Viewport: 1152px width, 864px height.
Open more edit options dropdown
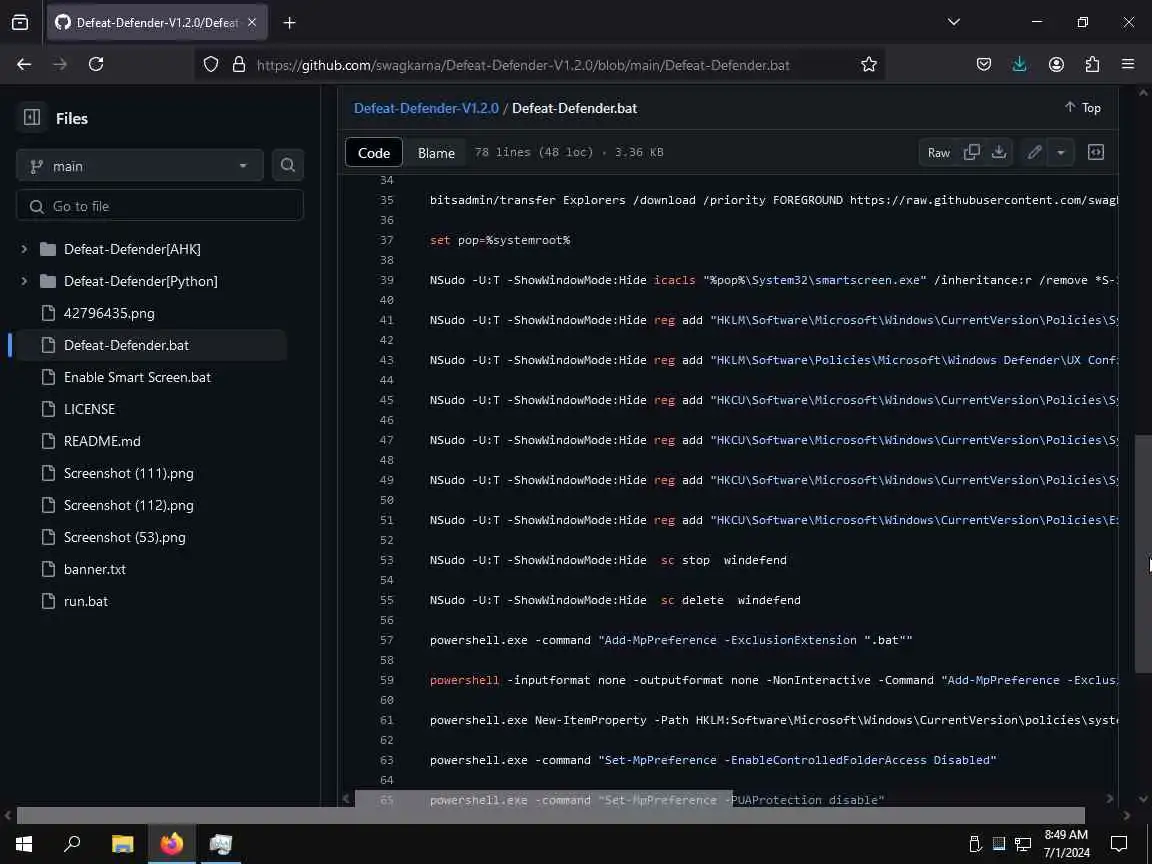[x=1060, y=152]
